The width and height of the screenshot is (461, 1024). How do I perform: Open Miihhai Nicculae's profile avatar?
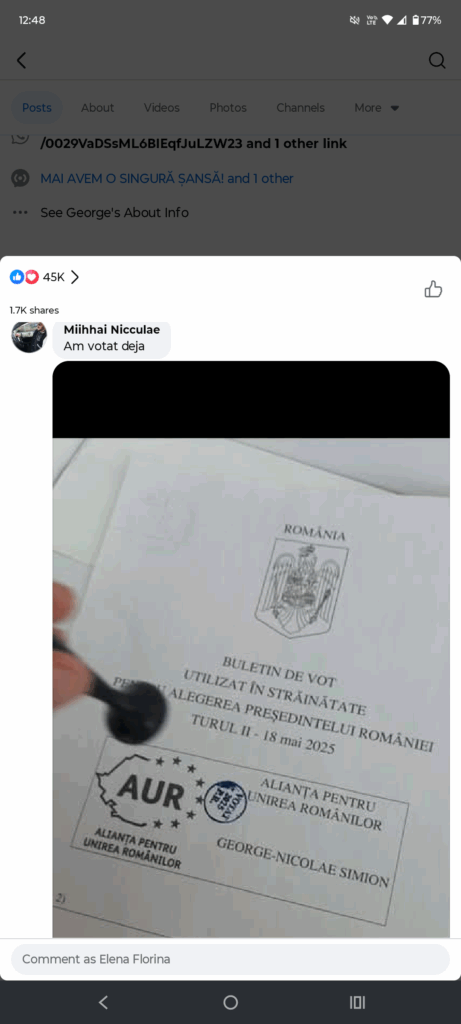click(29, 336)
